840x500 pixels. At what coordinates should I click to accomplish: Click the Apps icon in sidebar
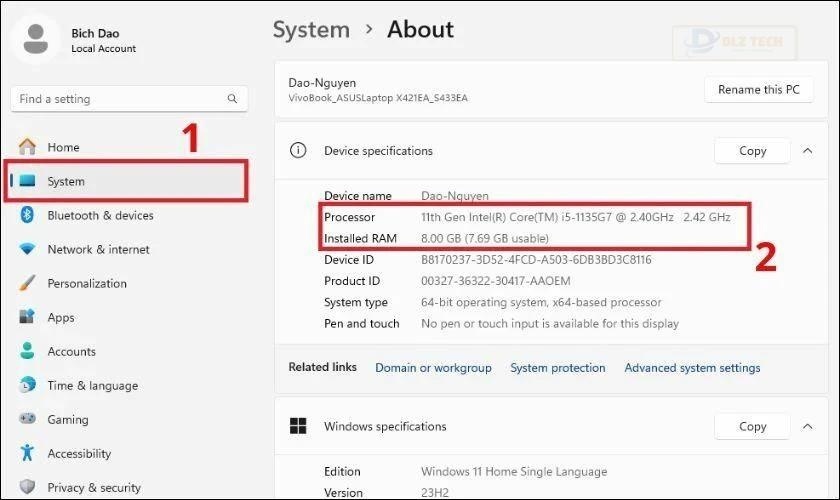coord(28,317)
